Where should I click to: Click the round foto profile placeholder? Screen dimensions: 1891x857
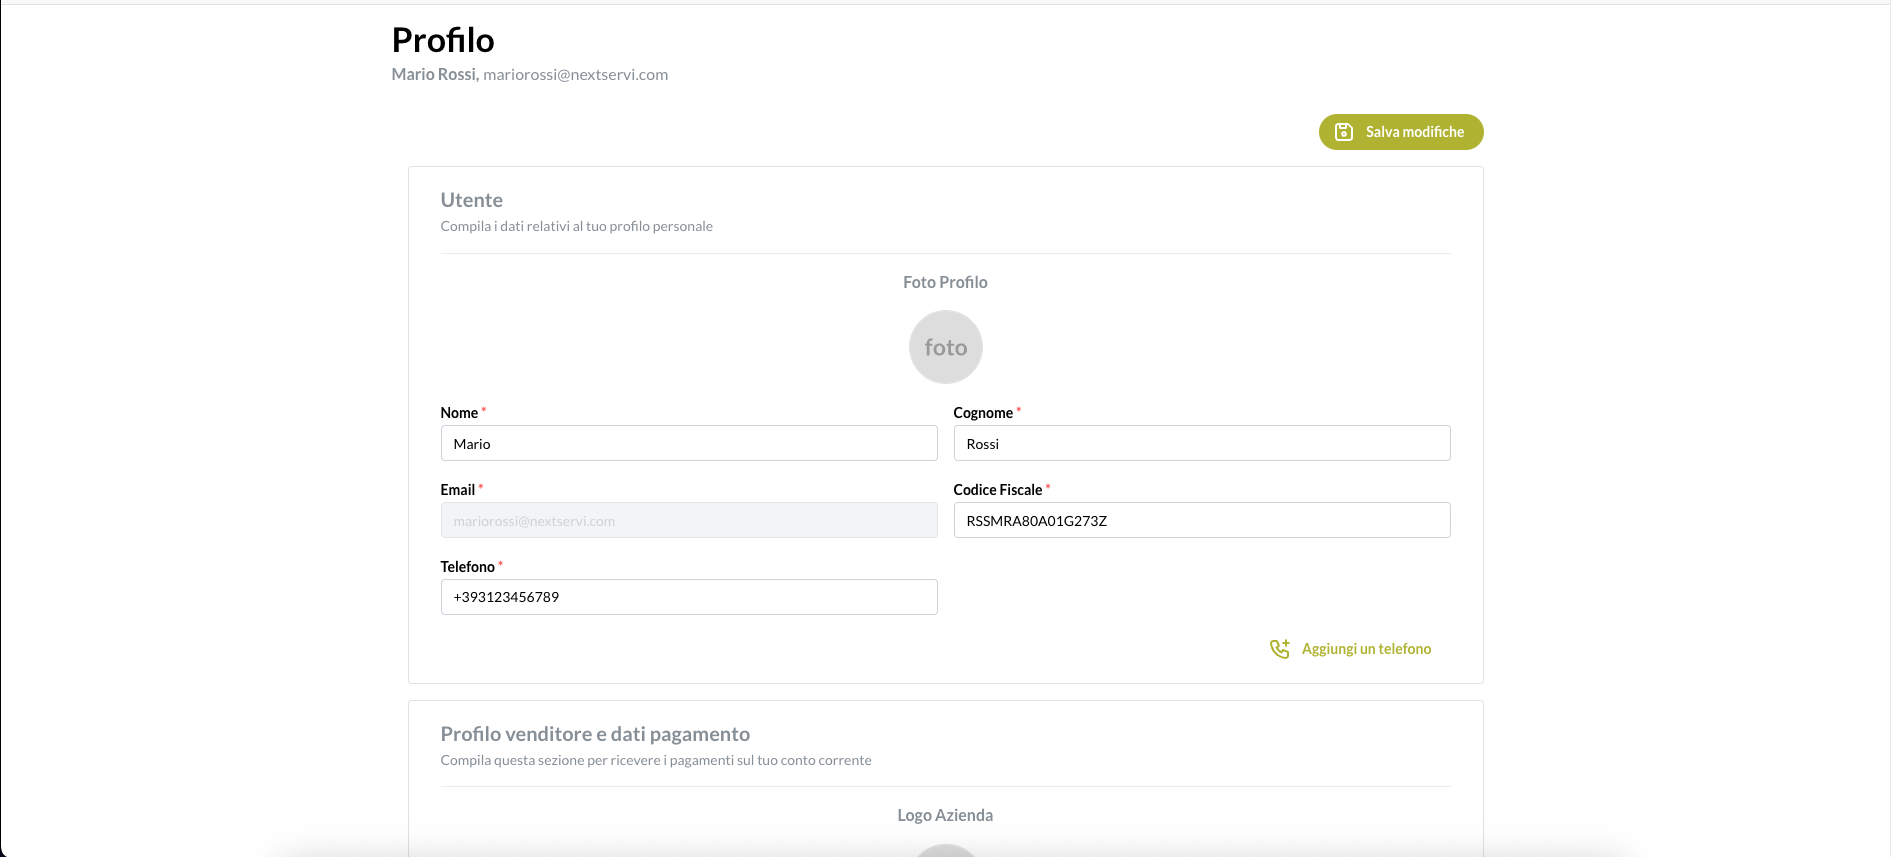click(945, 347)
